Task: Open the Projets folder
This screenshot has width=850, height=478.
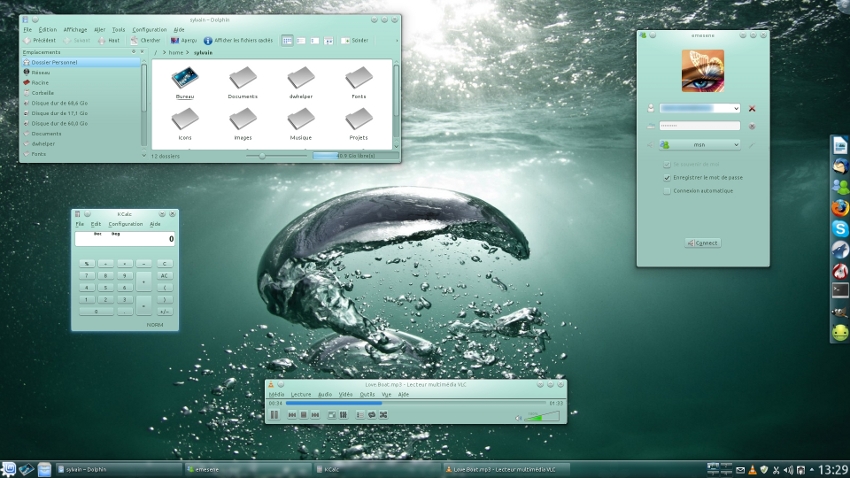Action: 358,124
